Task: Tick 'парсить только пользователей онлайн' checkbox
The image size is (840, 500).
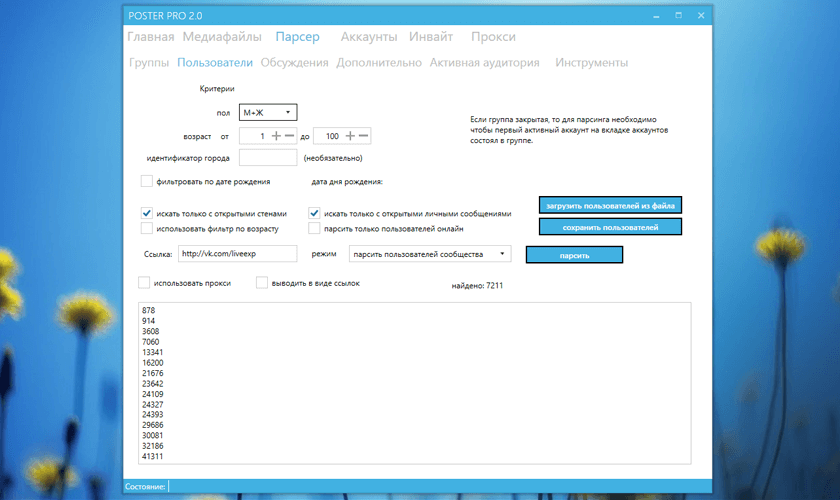Action: pyautogui.click(x=314, y=228)
